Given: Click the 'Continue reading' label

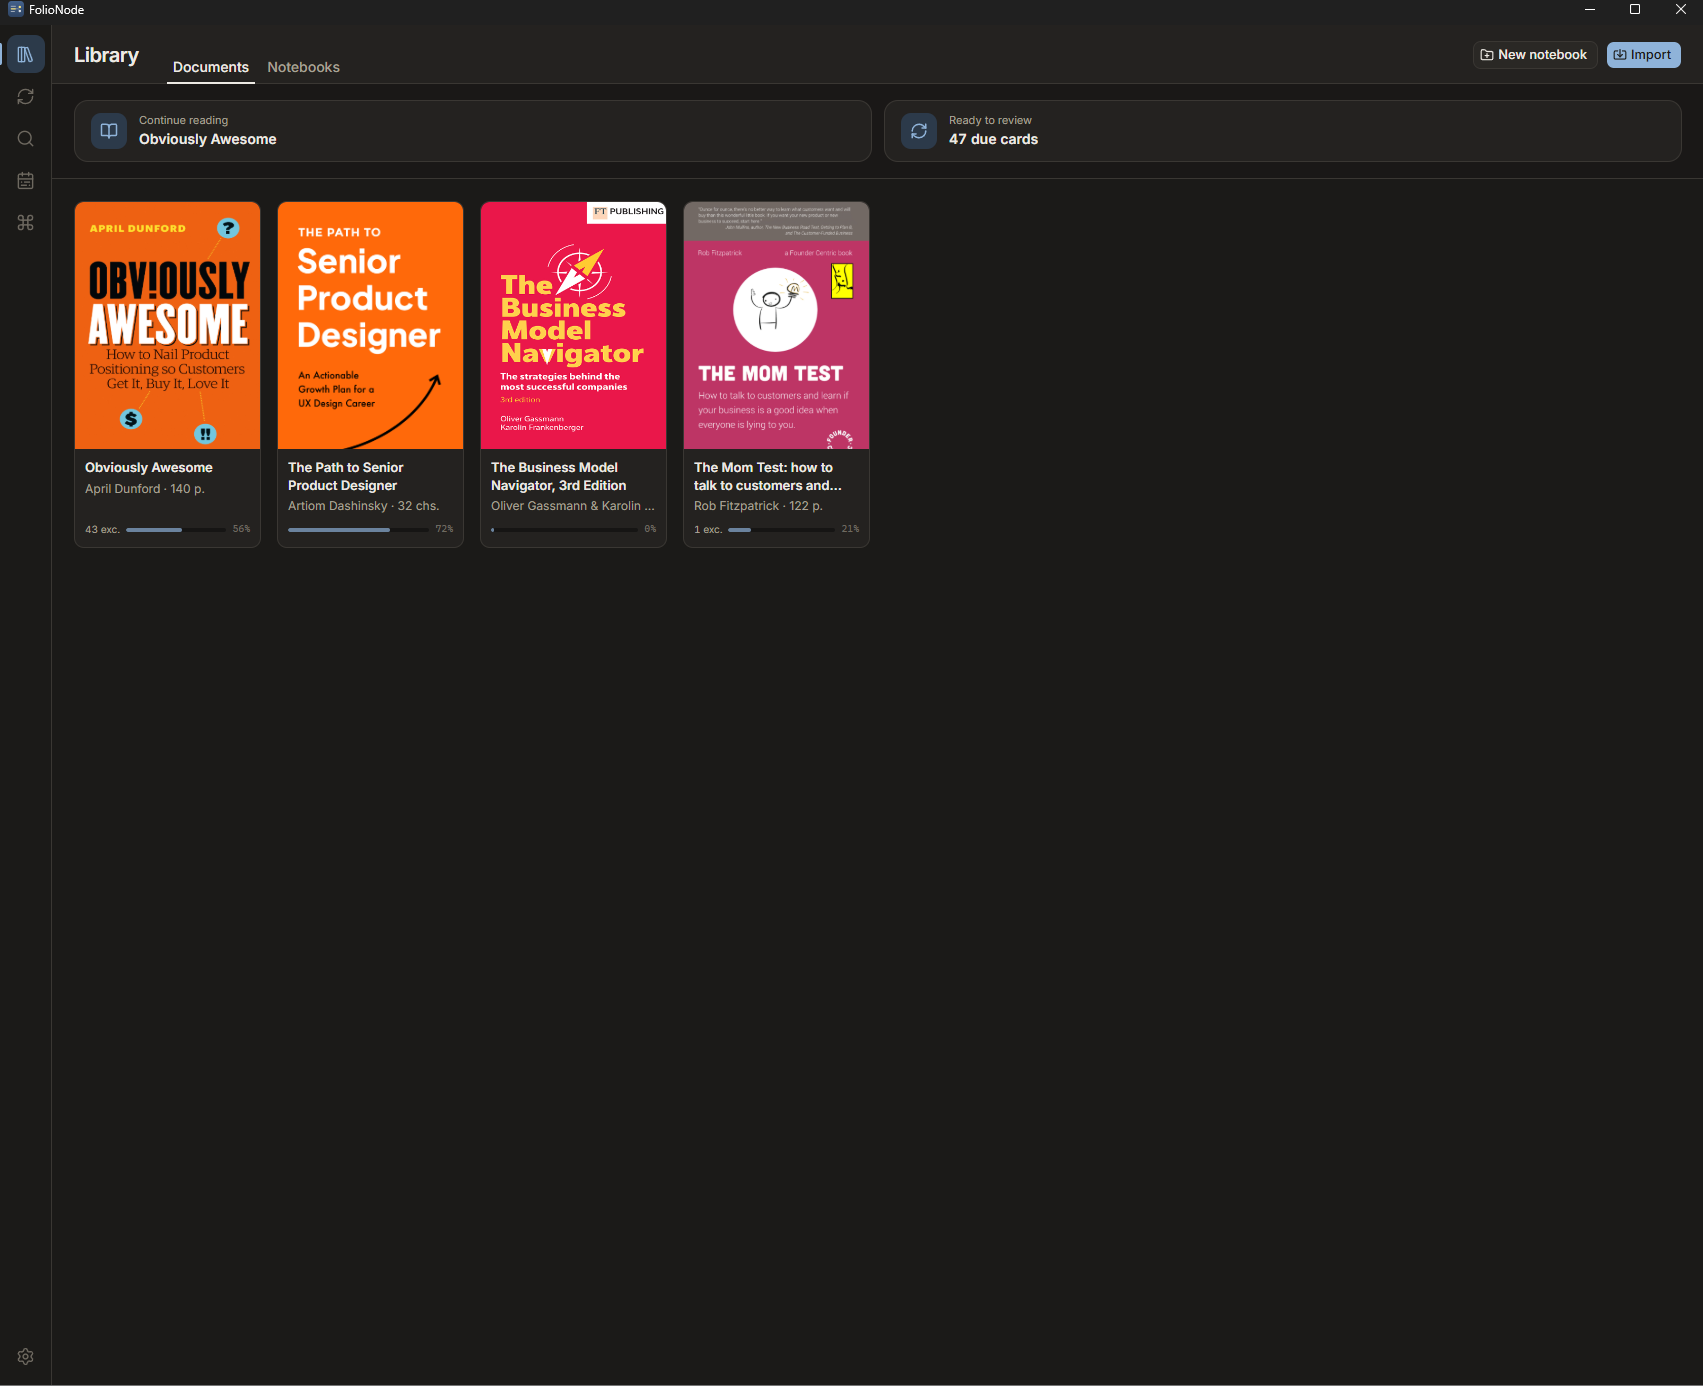Looking at the screenshot, I should [184, 120].
